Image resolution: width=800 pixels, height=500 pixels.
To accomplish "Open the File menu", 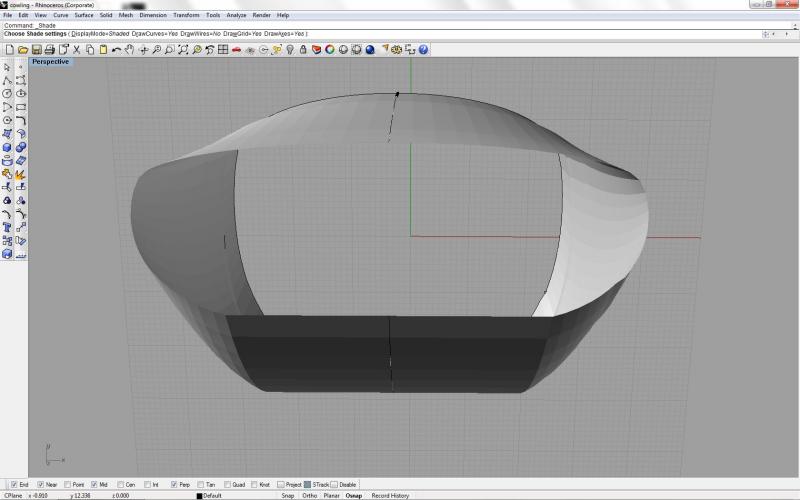I will [x=8, y=15].
